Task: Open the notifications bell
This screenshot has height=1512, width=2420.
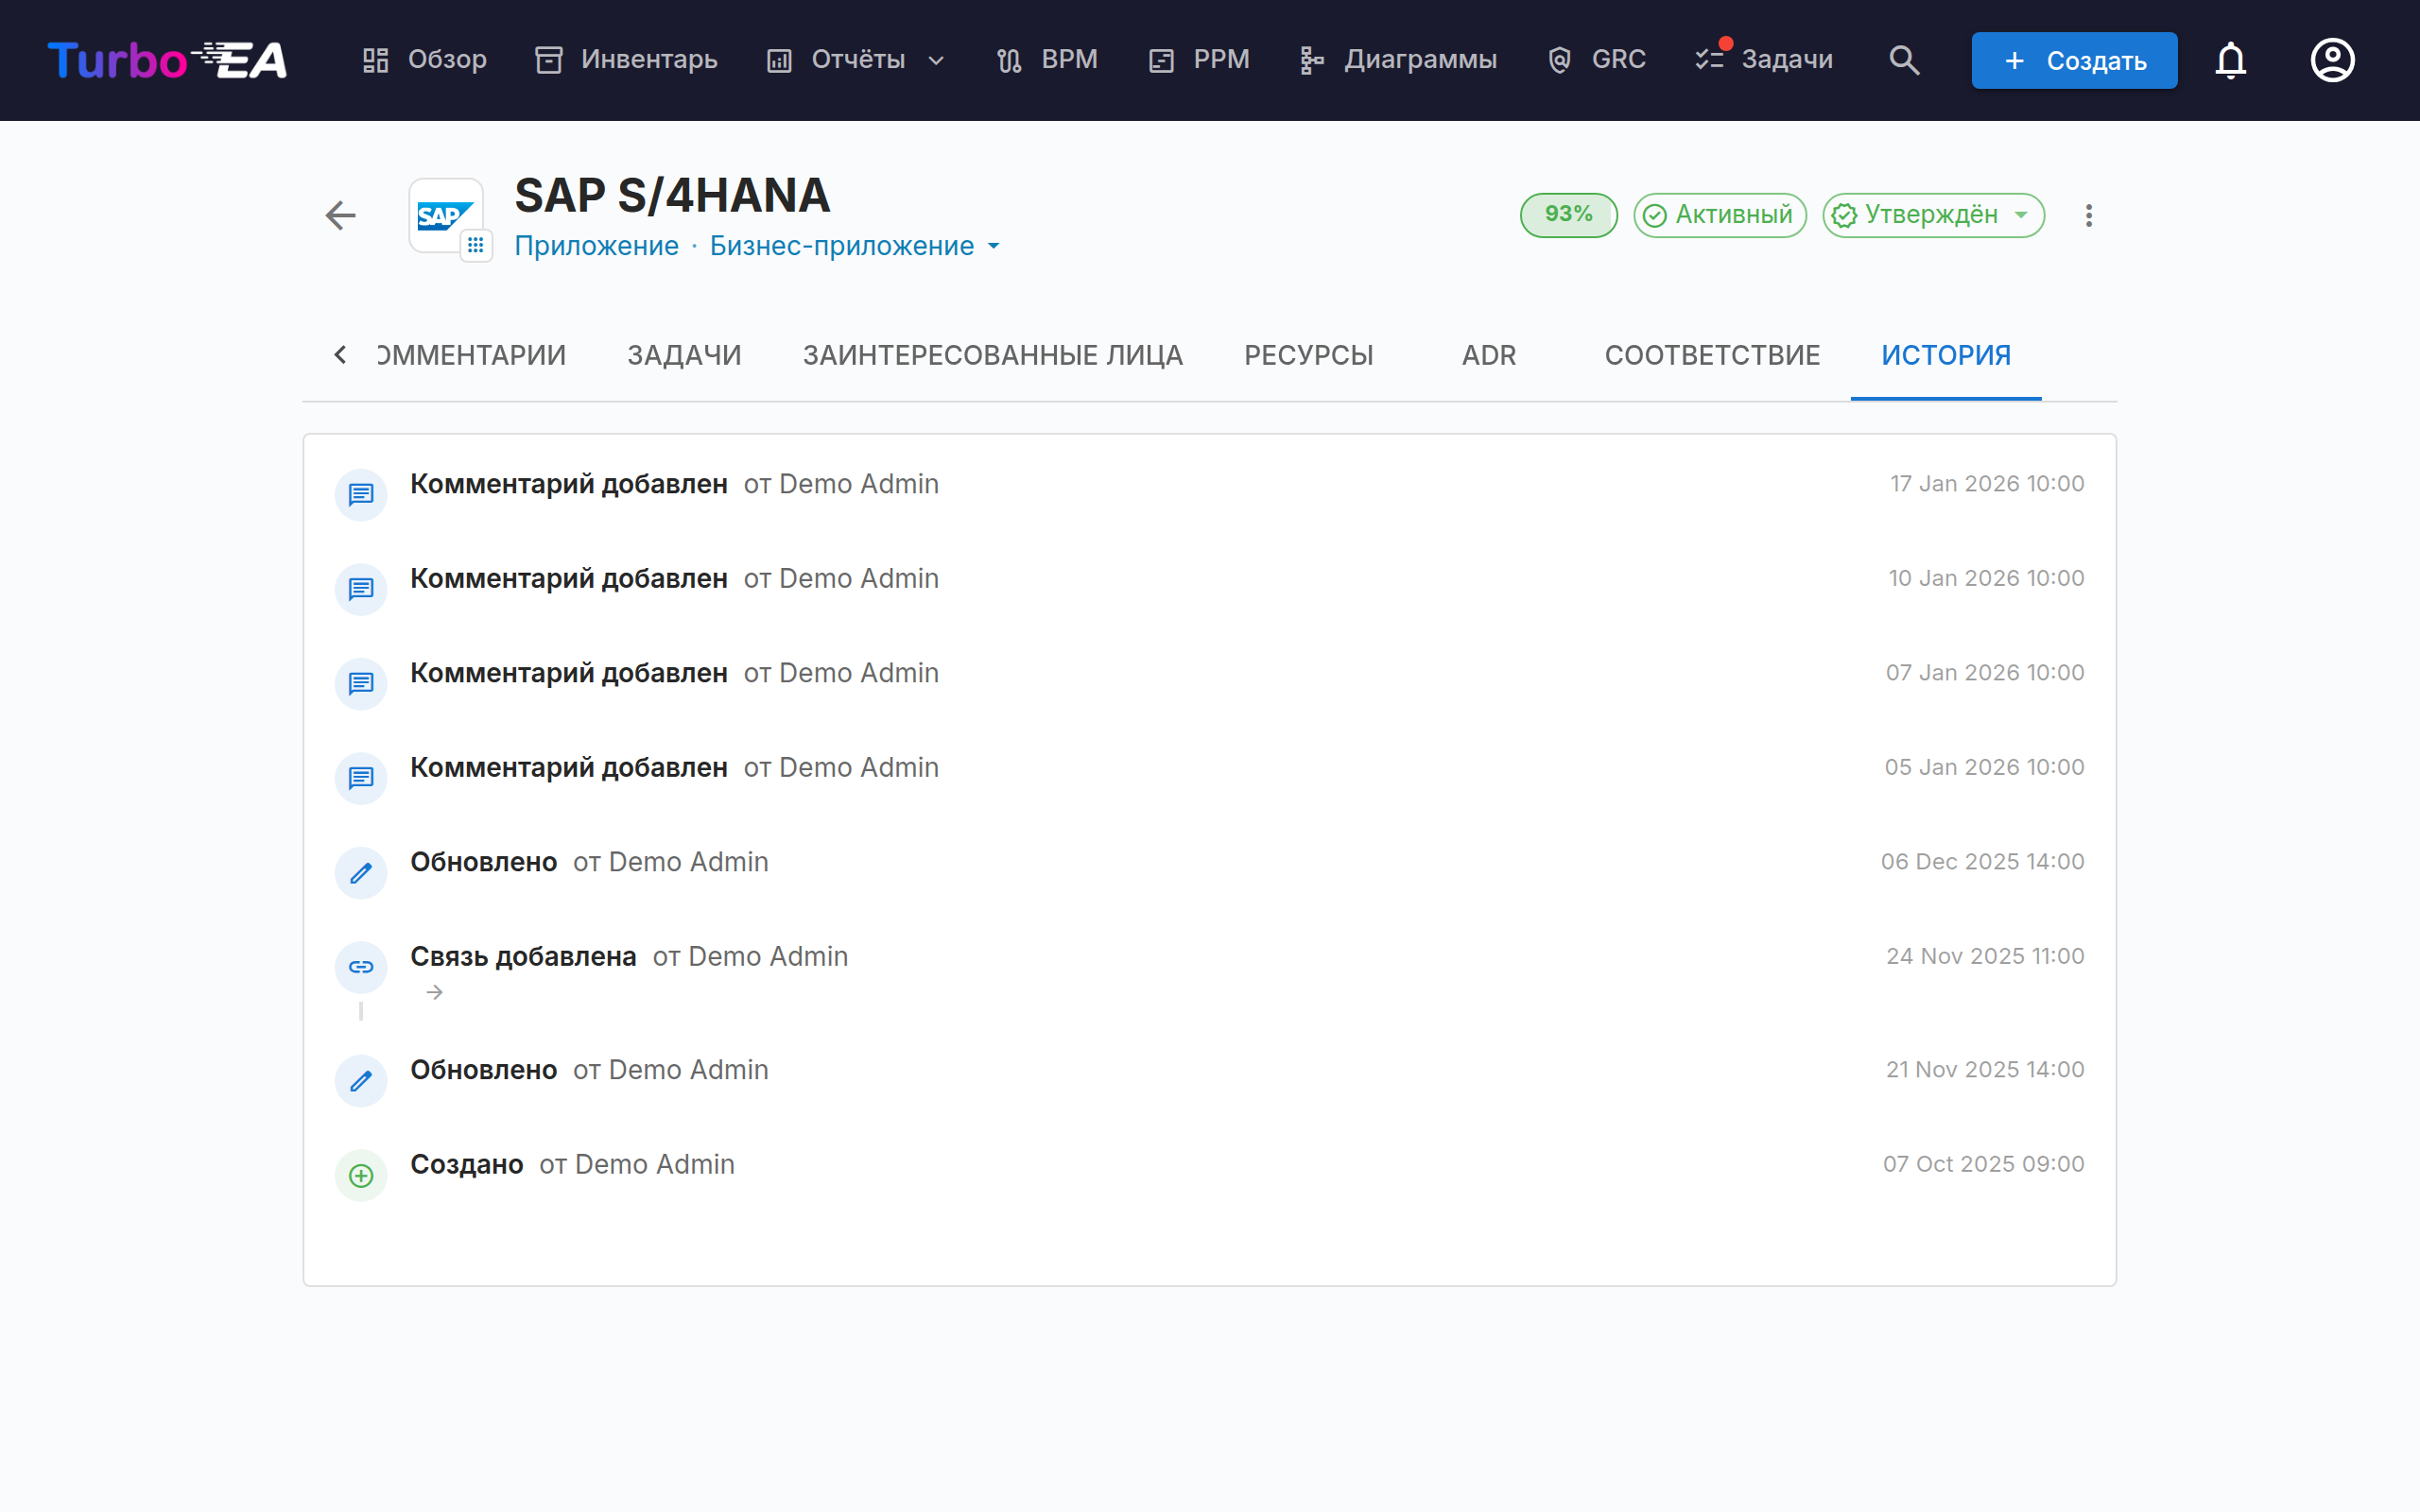Action: [x=2230, y=60]
